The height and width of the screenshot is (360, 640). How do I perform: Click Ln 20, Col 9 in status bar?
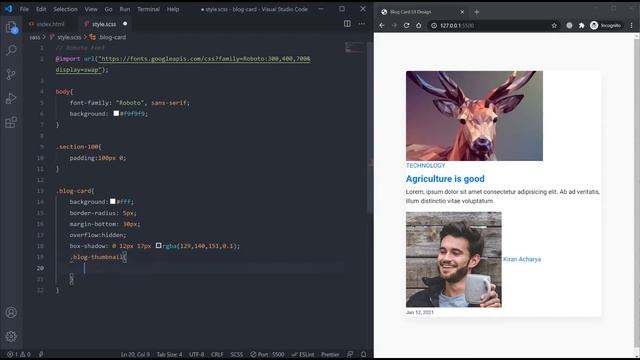pyautogui.click(x=135, y=354)
